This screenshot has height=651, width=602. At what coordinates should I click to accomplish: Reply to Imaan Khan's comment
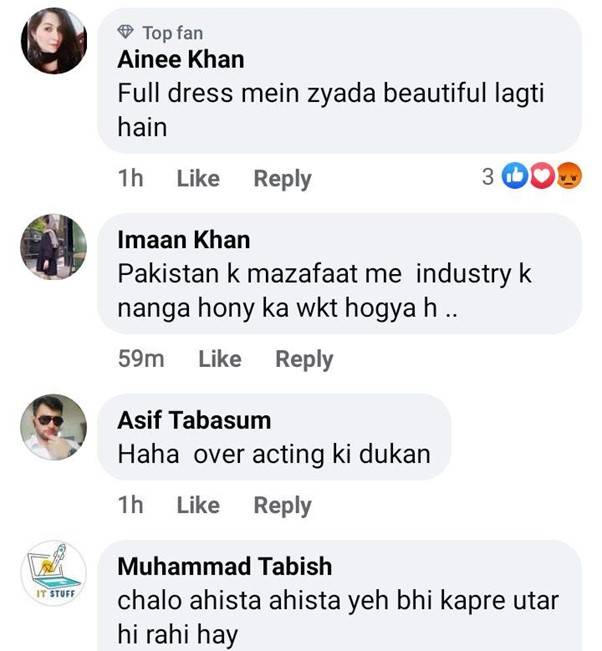coord(304,359)
